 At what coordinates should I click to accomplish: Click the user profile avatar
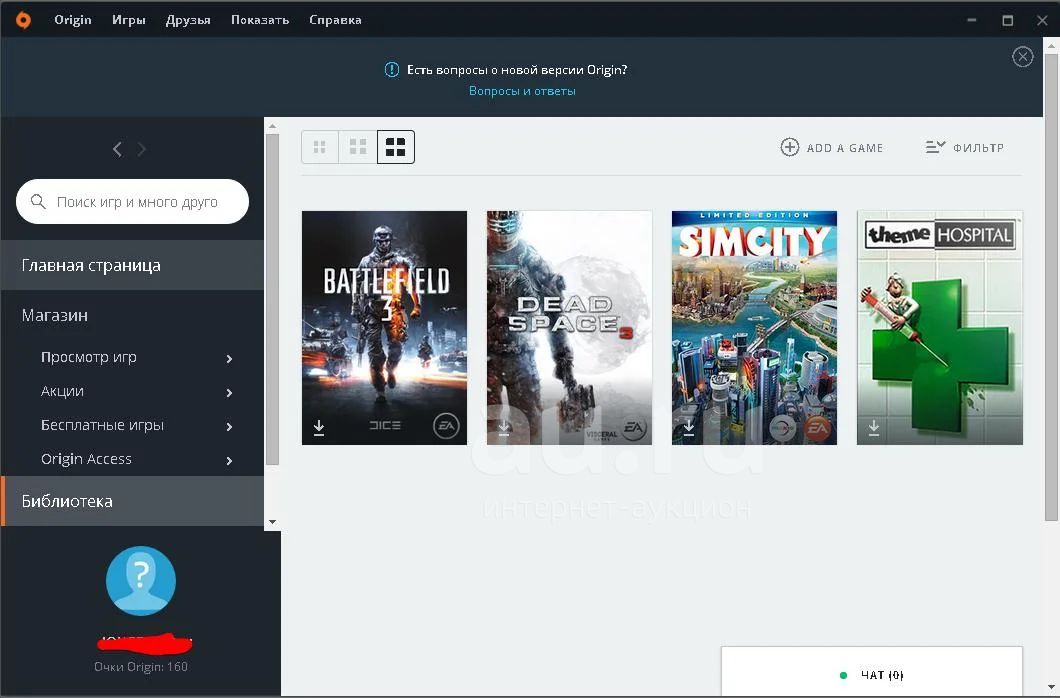click(x=141, y=580)
